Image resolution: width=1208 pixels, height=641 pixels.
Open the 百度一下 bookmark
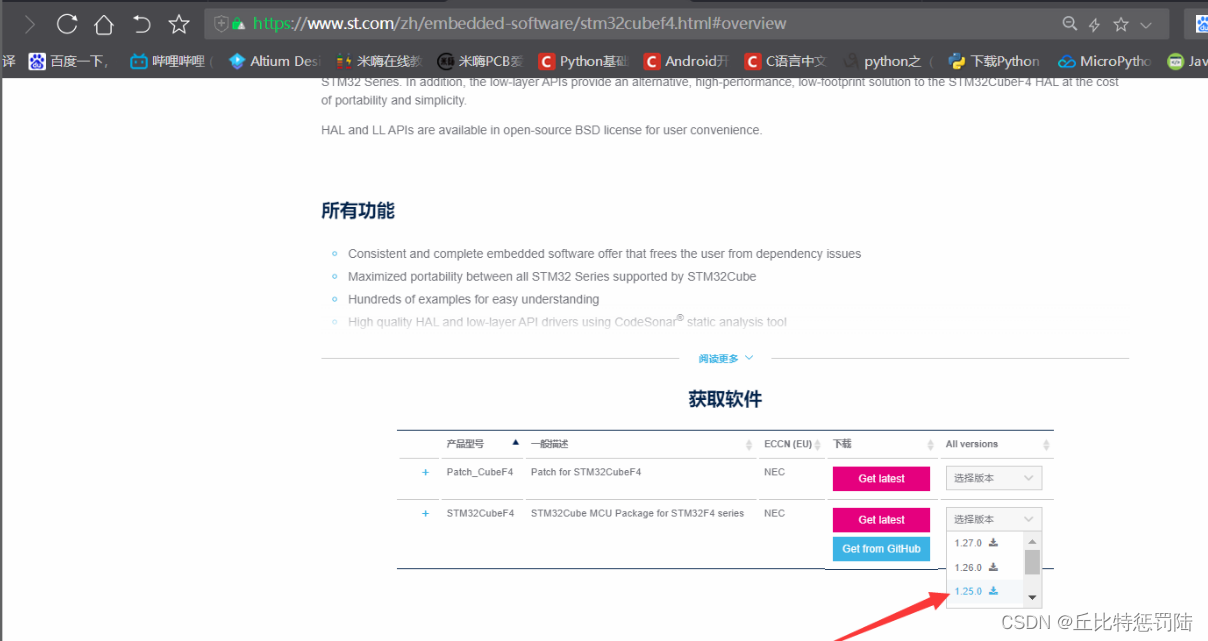(x=68, y=61)
